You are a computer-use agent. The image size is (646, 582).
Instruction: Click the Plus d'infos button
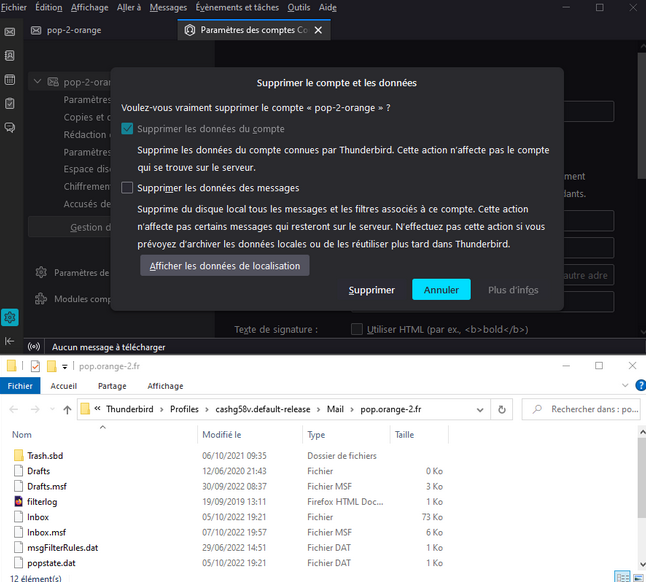pos(513,290)
